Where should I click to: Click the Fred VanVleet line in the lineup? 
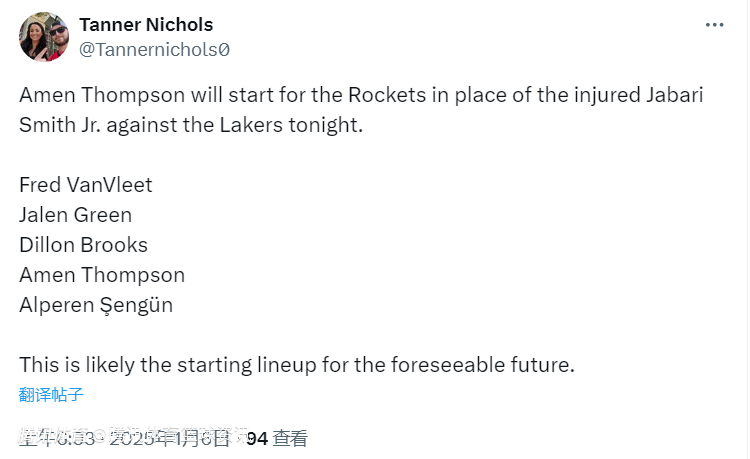tap(86, 185)
